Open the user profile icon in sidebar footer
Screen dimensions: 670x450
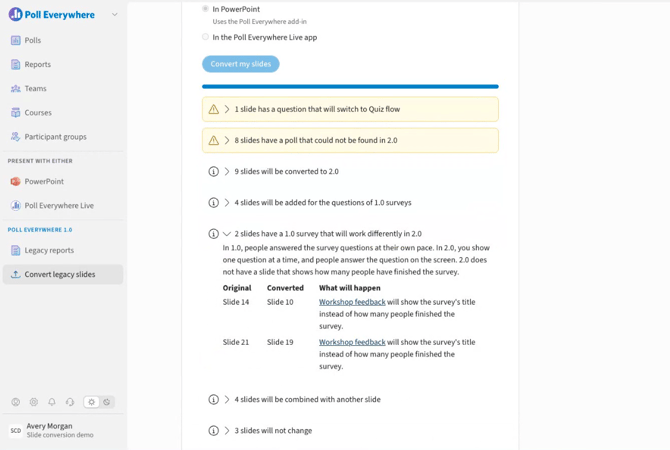[16, 402]
